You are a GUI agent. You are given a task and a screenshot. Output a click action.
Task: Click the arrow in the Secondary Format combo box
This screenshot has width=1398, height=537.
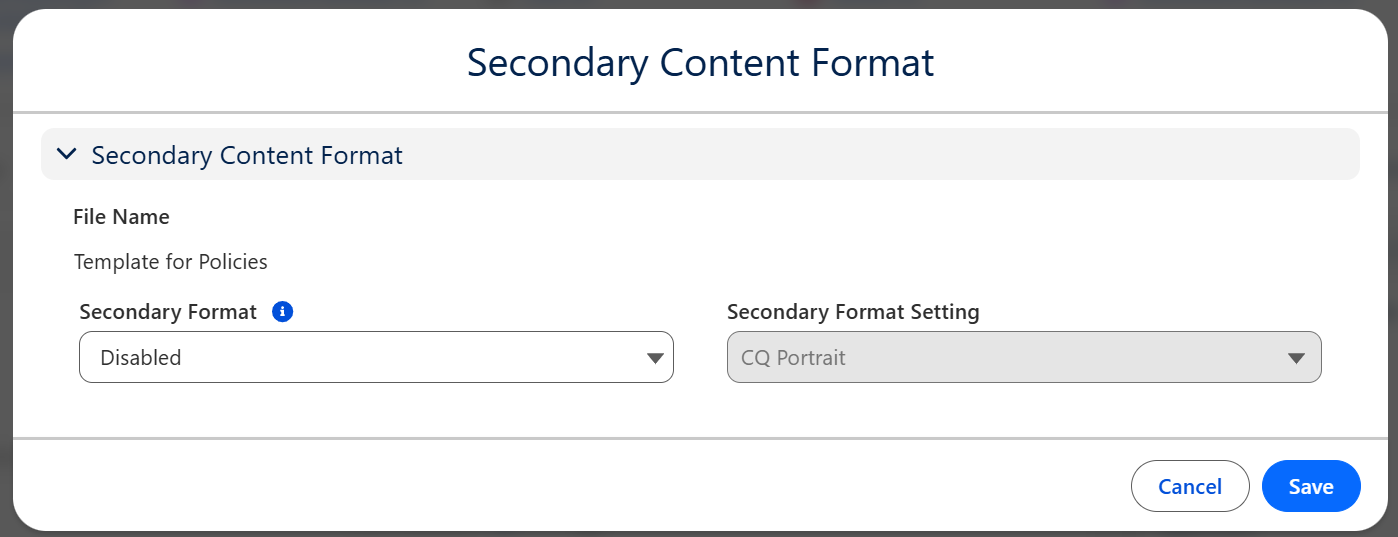[x=655, y=358]
